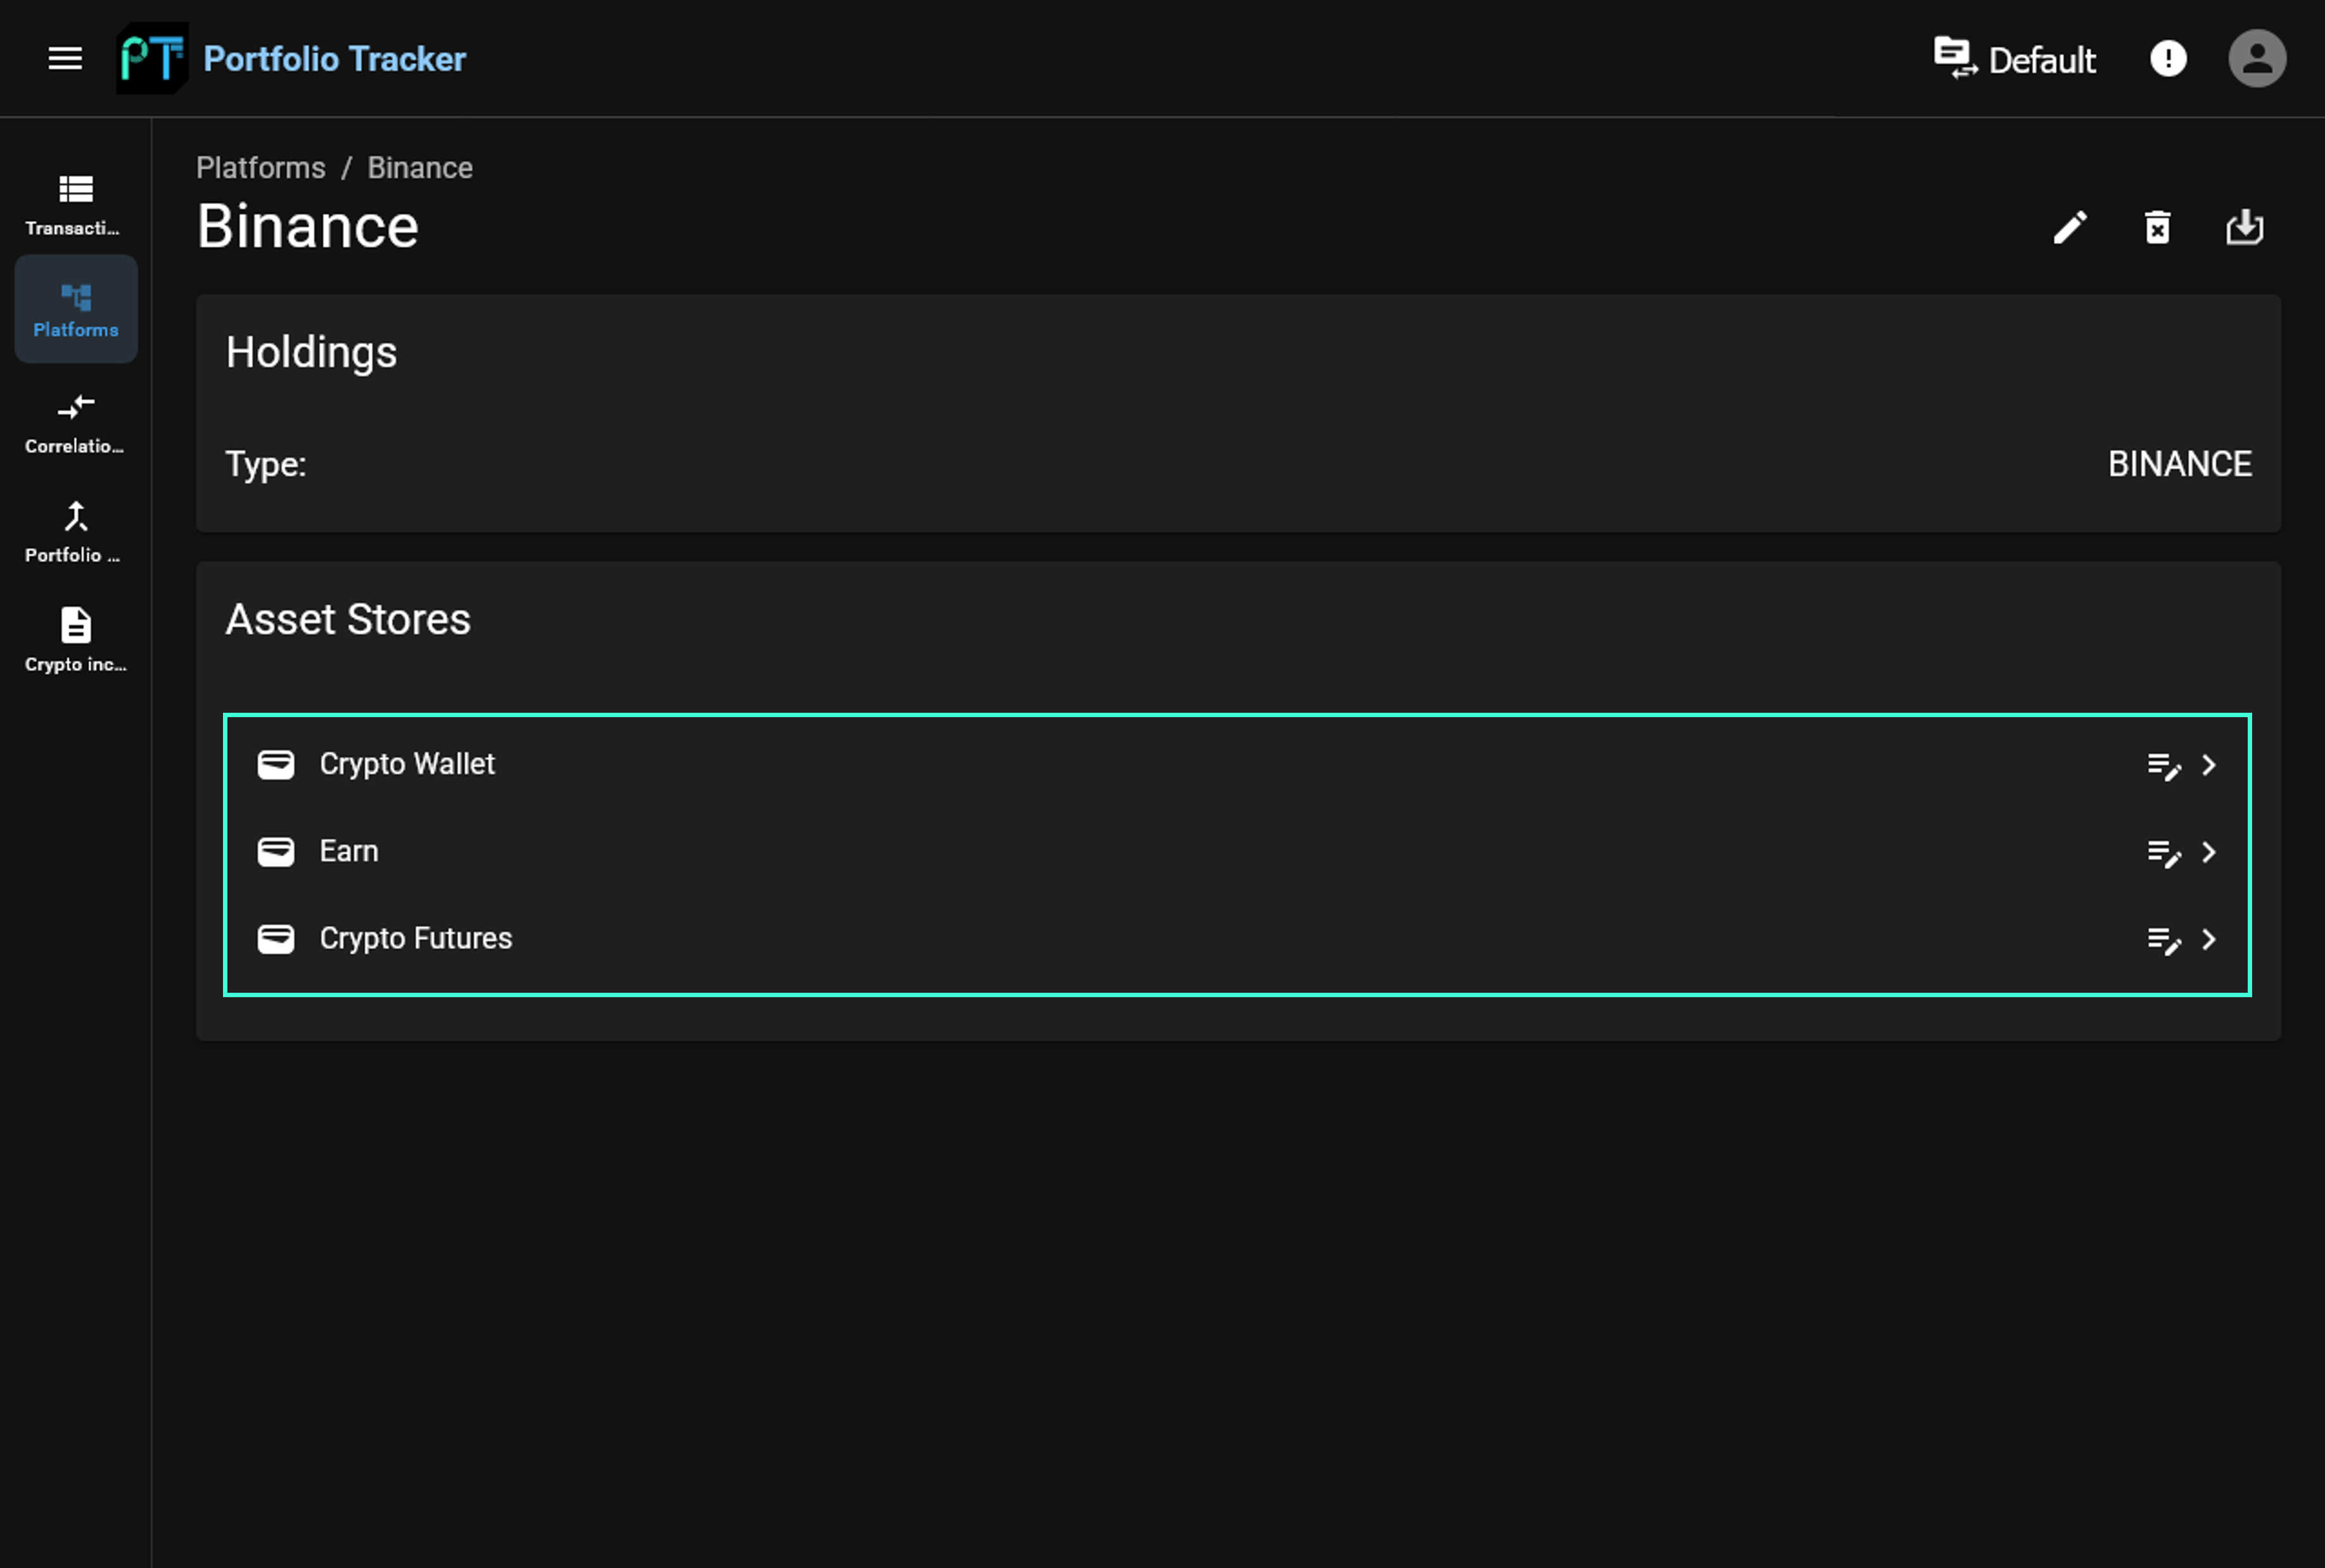
Task: Edit the Binance platform with the pencil icon
Action: click(2069, 227)
